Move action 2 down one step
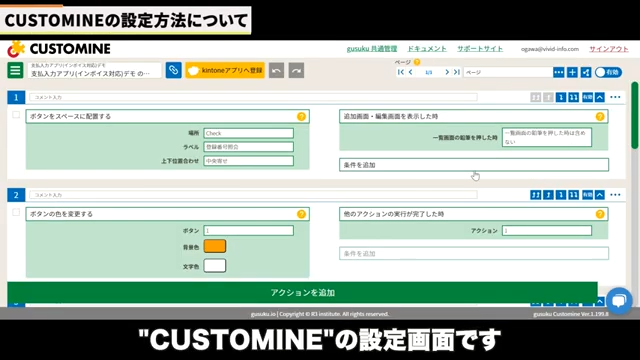The image size is (640, 360). click(x=561, y=195)
